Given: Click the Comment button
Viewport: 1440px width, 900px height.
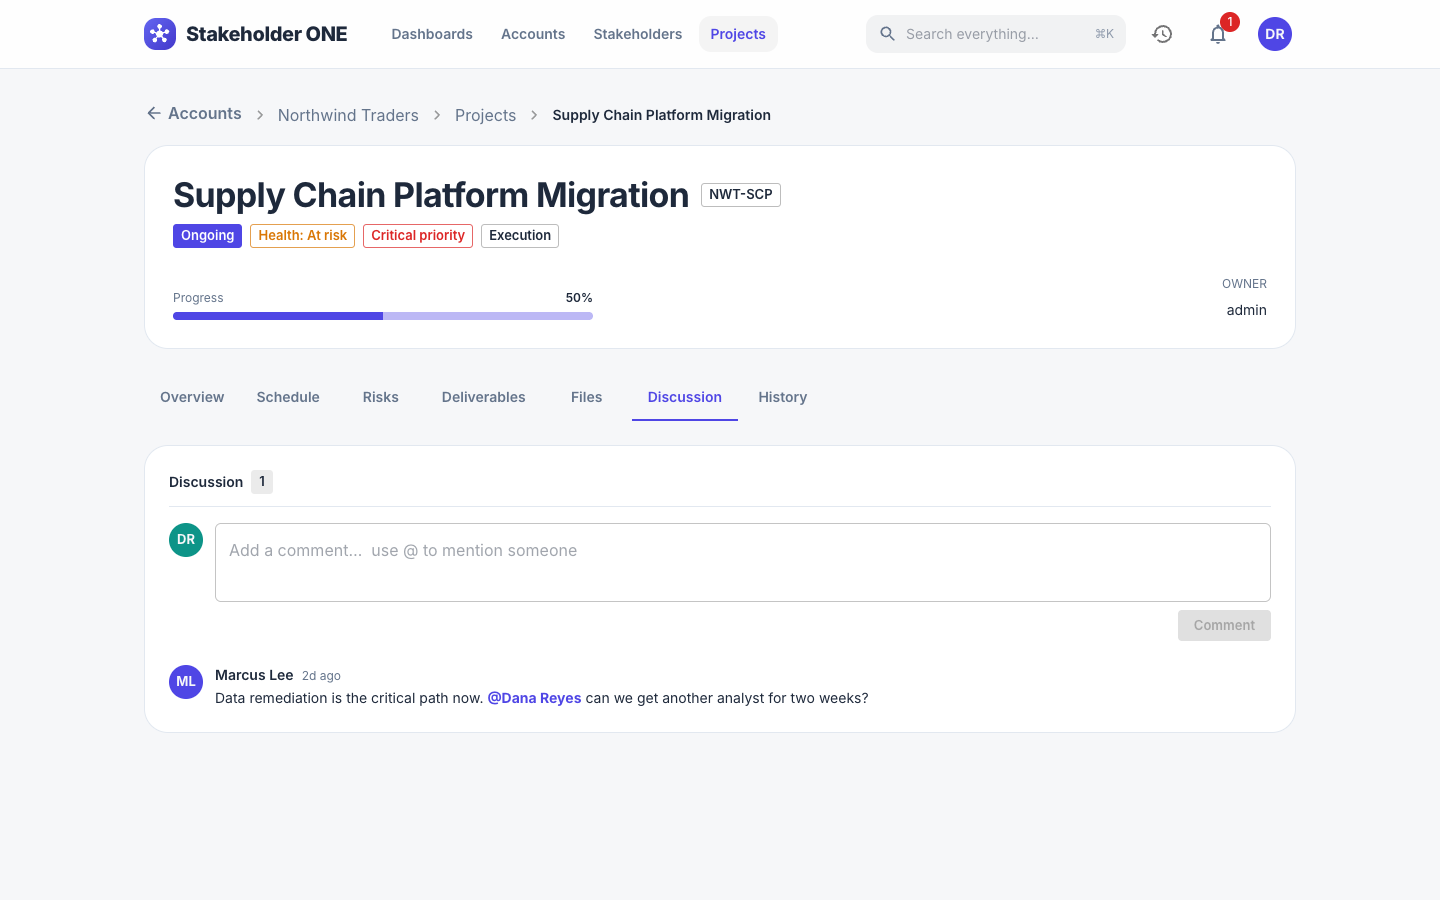Looking at the screenshot, I should click(x=1224, y=625).
